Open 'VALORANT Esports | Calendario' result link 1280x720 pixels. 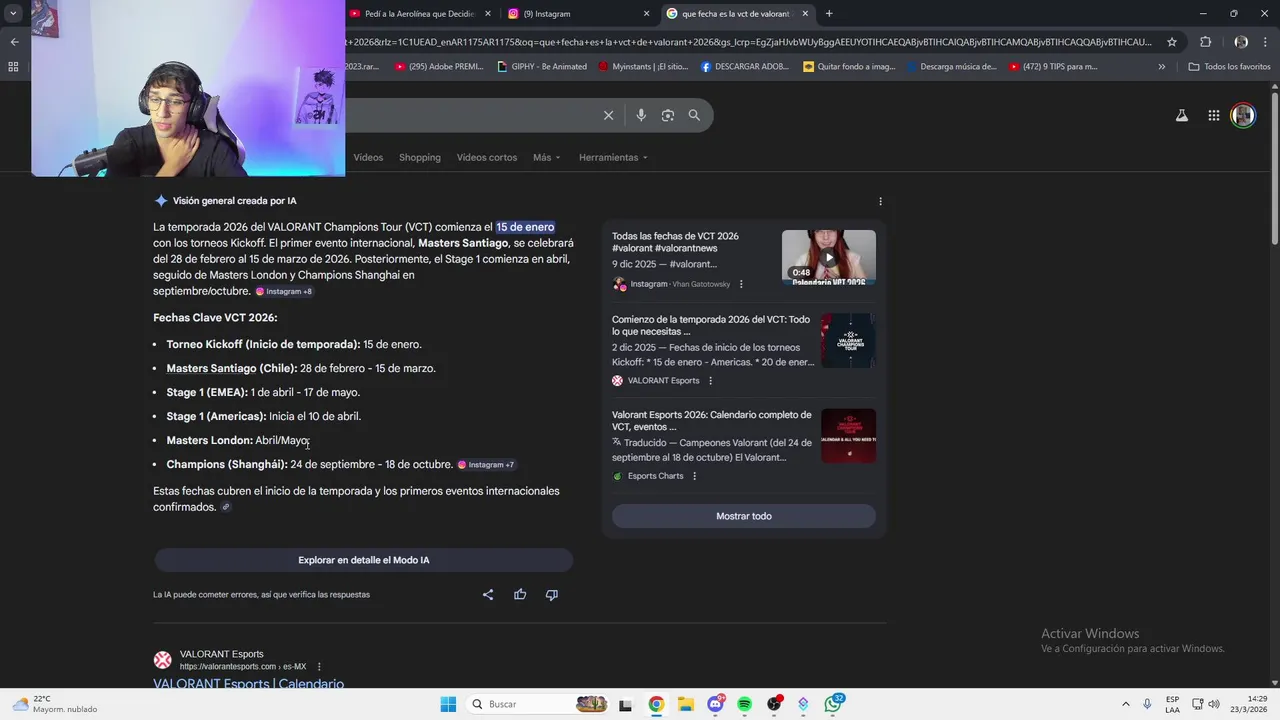coord(248,684)
